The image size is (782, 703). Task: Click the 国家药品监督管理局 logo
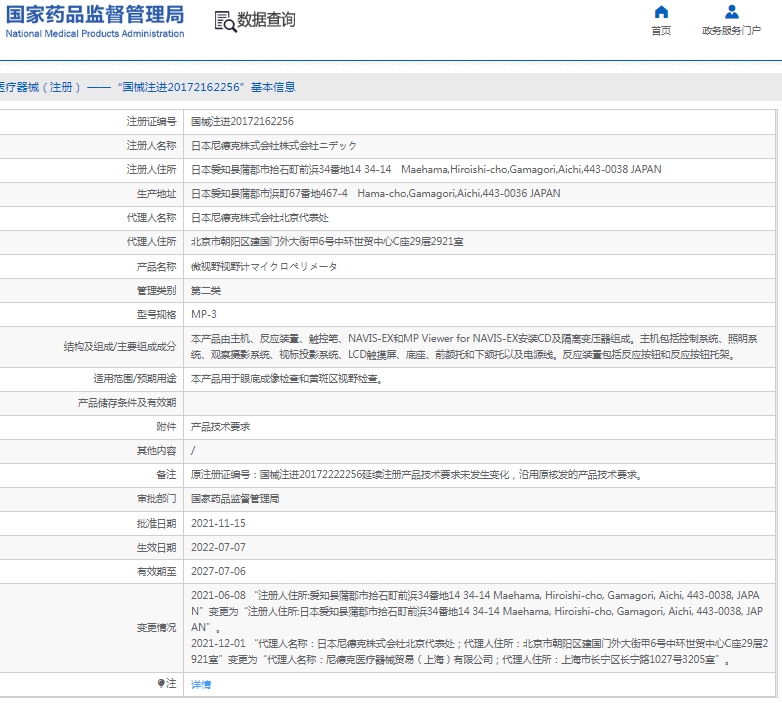click(x=95, y=21)
